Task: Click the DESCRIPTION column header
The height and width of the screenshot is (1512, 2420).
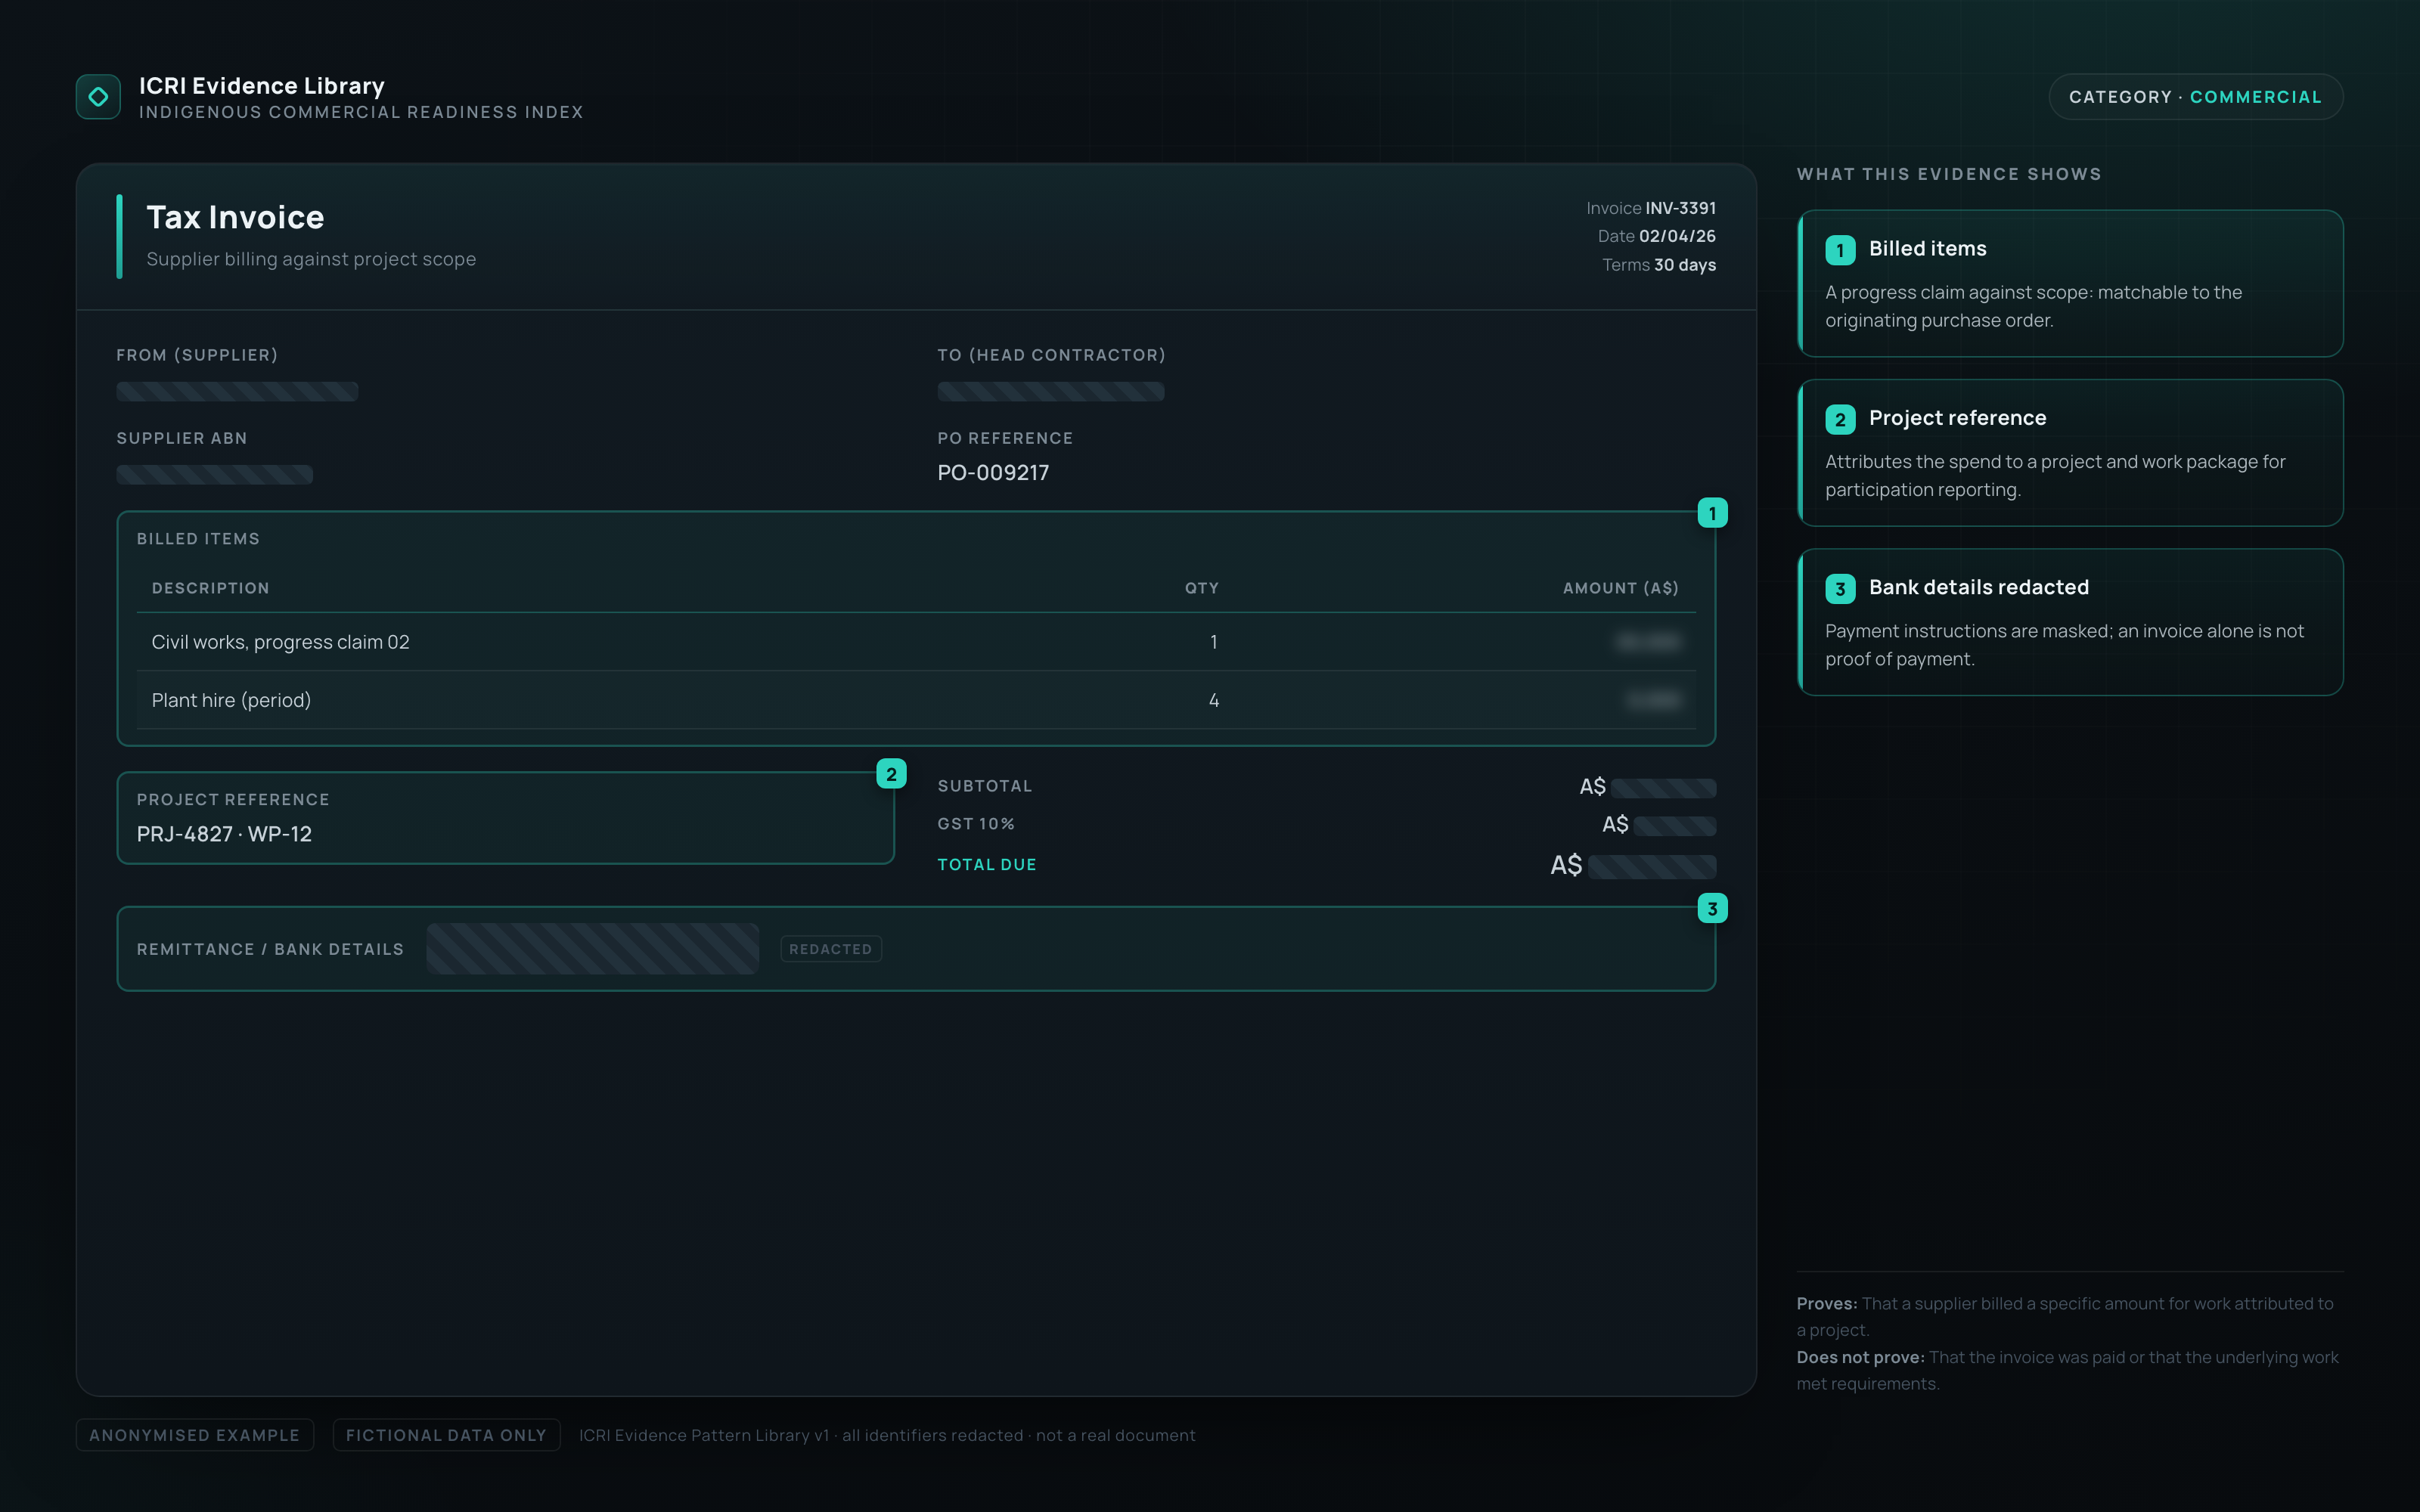Action: tap(210, 588)
